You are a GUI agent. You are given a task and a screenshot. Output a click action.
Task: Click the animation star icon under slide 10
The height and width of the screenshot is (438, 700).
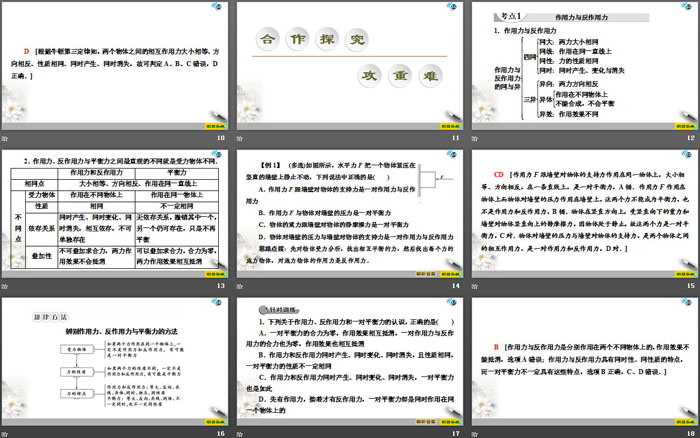[5, 138]
